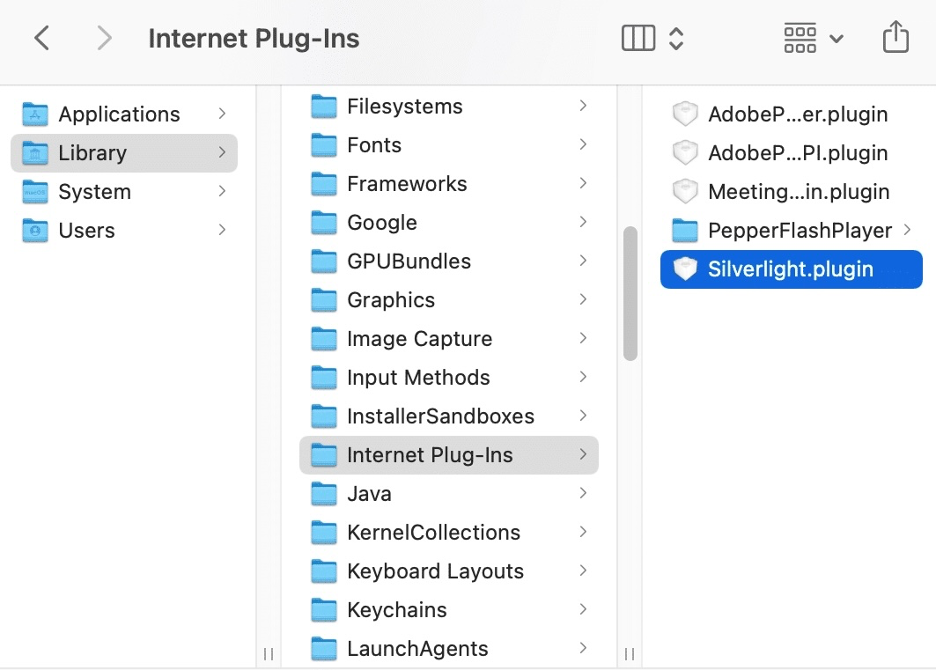The width and height of the screenshot is (936, 670).
Task: Go forward with the right arrow button
Action: tap(104, 38)
